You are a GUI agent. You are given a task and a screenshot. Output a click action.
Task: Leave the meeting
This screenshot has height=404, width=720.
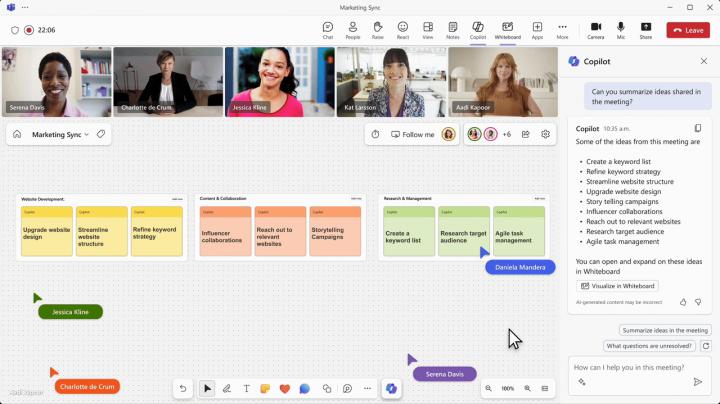pyautogui.click(x=688, y=30)
